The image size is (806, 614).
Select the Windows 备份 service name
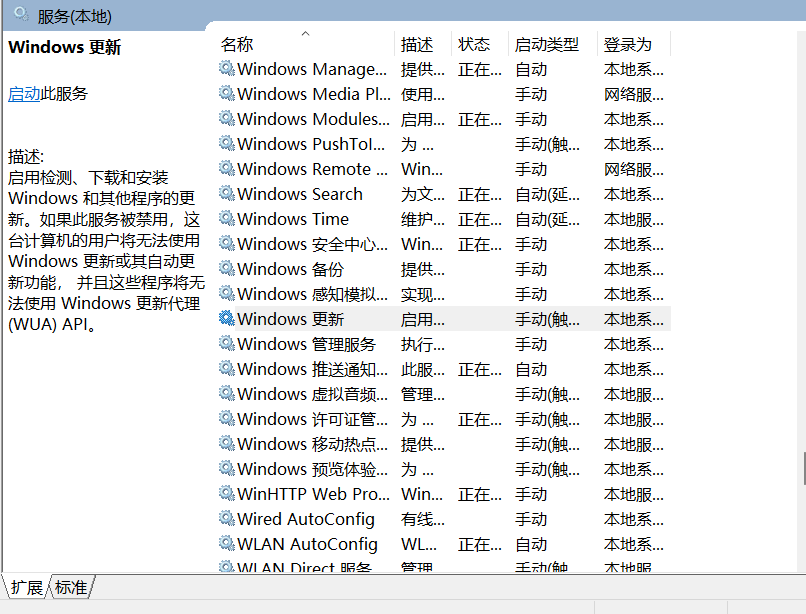[290, 269]
